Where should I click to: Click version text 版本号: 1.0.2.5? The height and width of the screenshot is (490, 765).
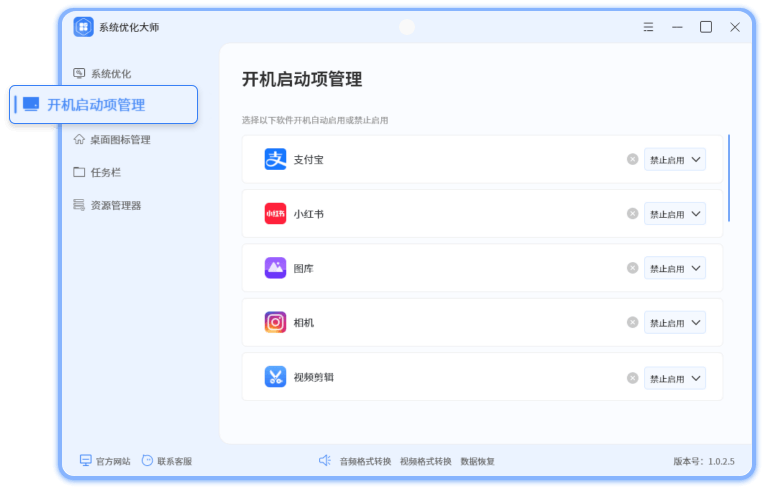pos(704,461)
